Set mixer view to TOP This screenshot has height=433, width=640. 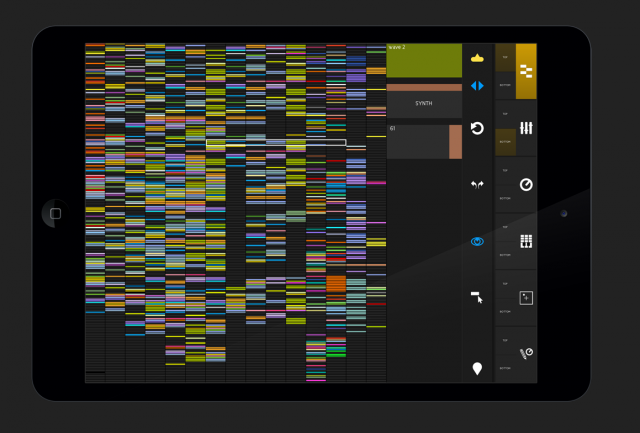(505, 114)
